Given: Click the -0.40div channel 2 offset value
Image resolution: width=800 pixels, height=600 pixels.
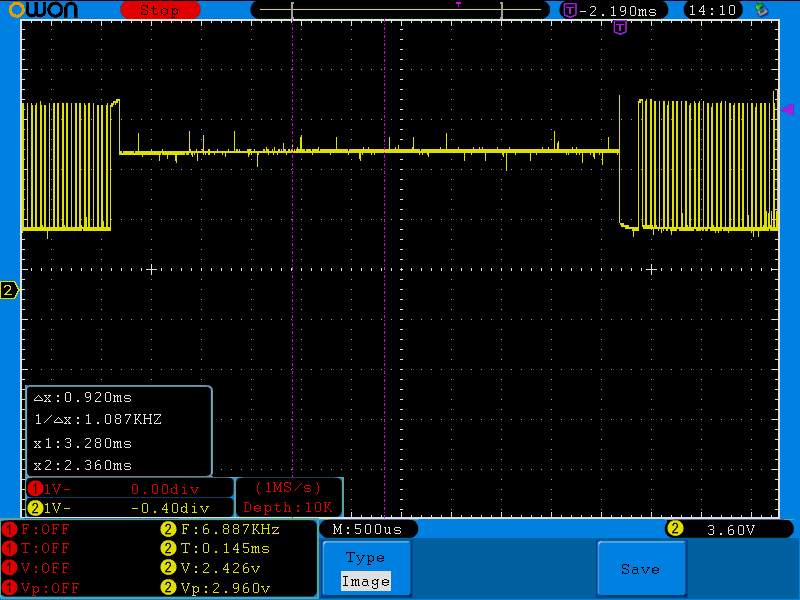Looking at the screenshot, I should click(170, 509).
